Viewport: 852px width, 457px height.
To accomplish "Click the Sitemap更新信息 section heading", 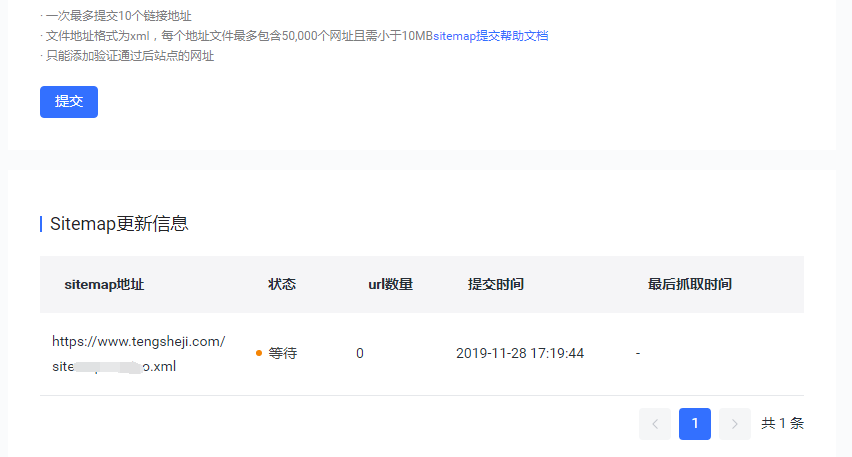I will click(119, 224).
